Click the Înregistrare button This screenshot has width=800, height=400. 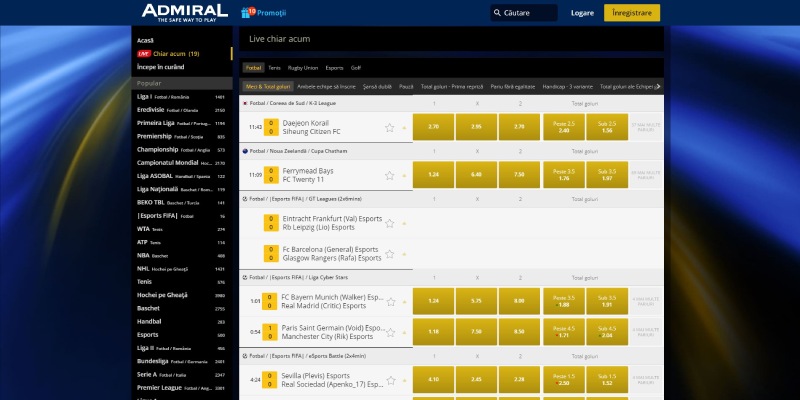tap(632, 13)
